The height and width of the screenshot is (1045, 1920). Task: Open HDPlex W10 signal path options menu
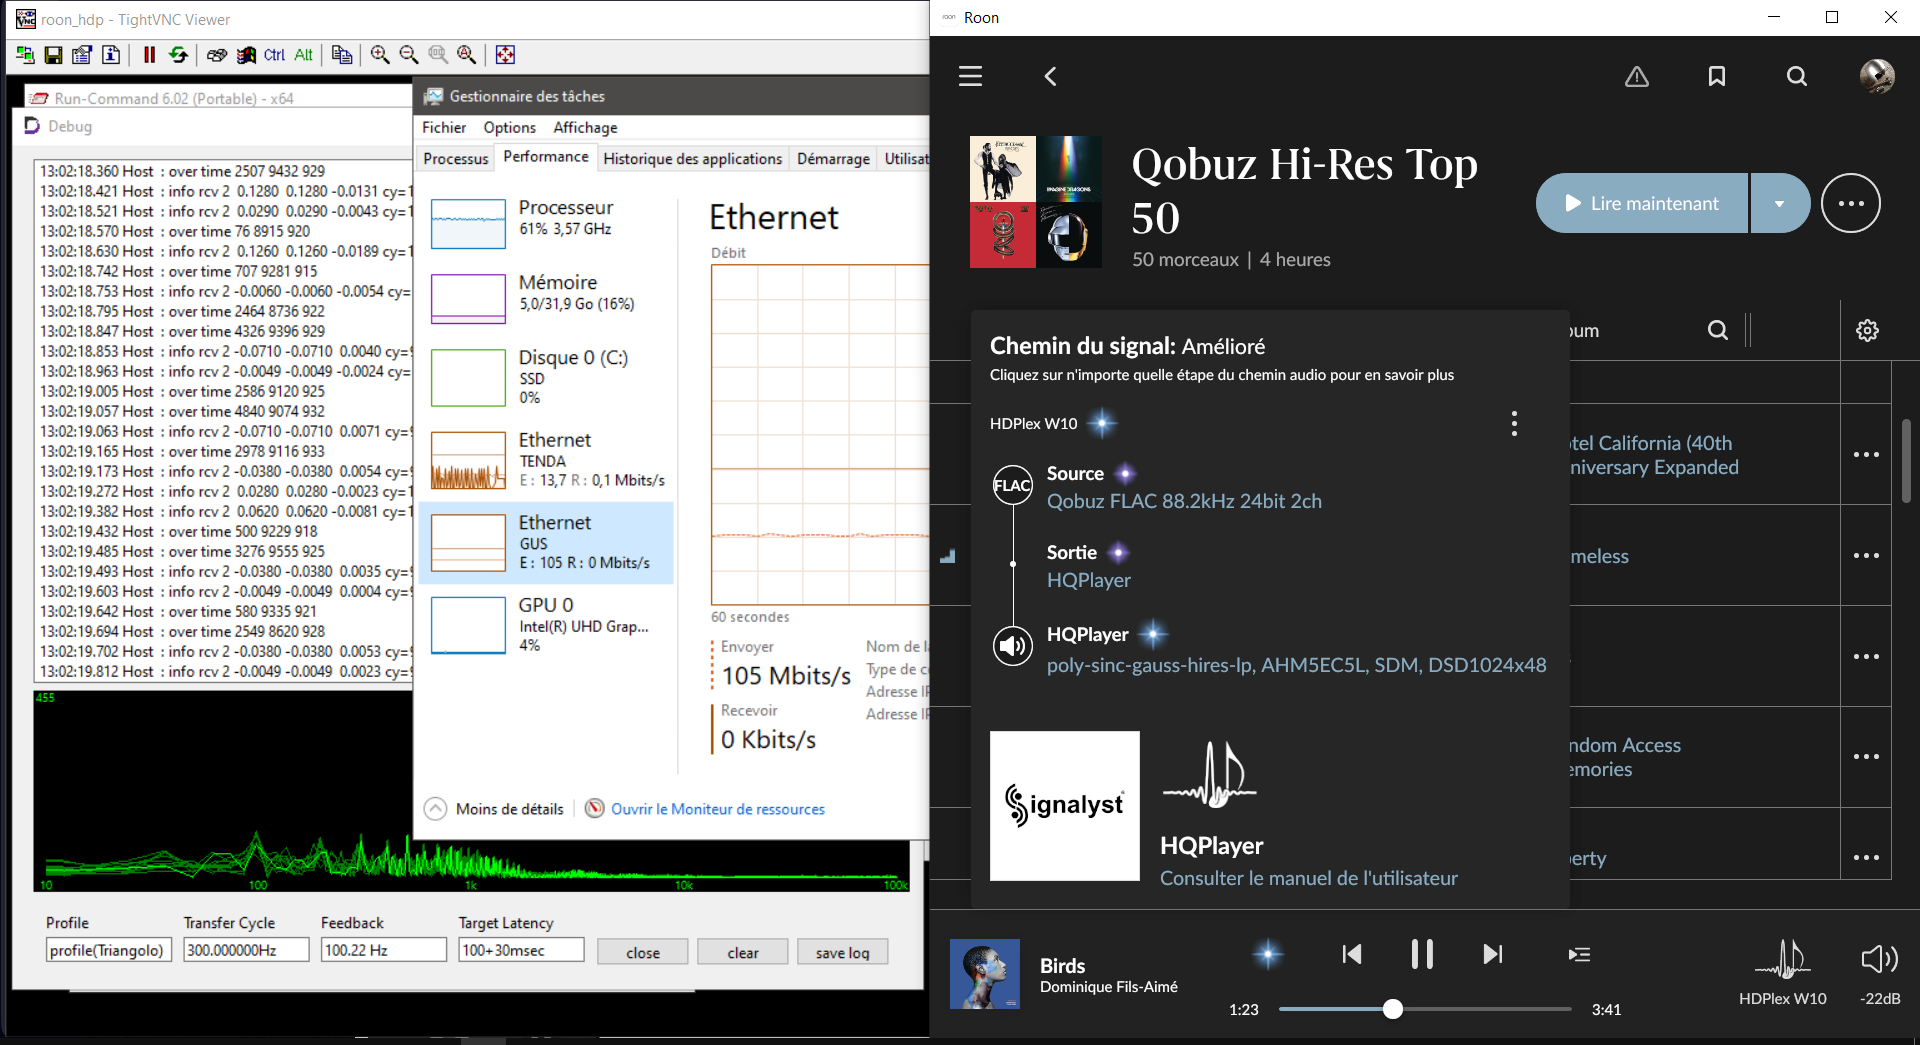pos(1514,424)
